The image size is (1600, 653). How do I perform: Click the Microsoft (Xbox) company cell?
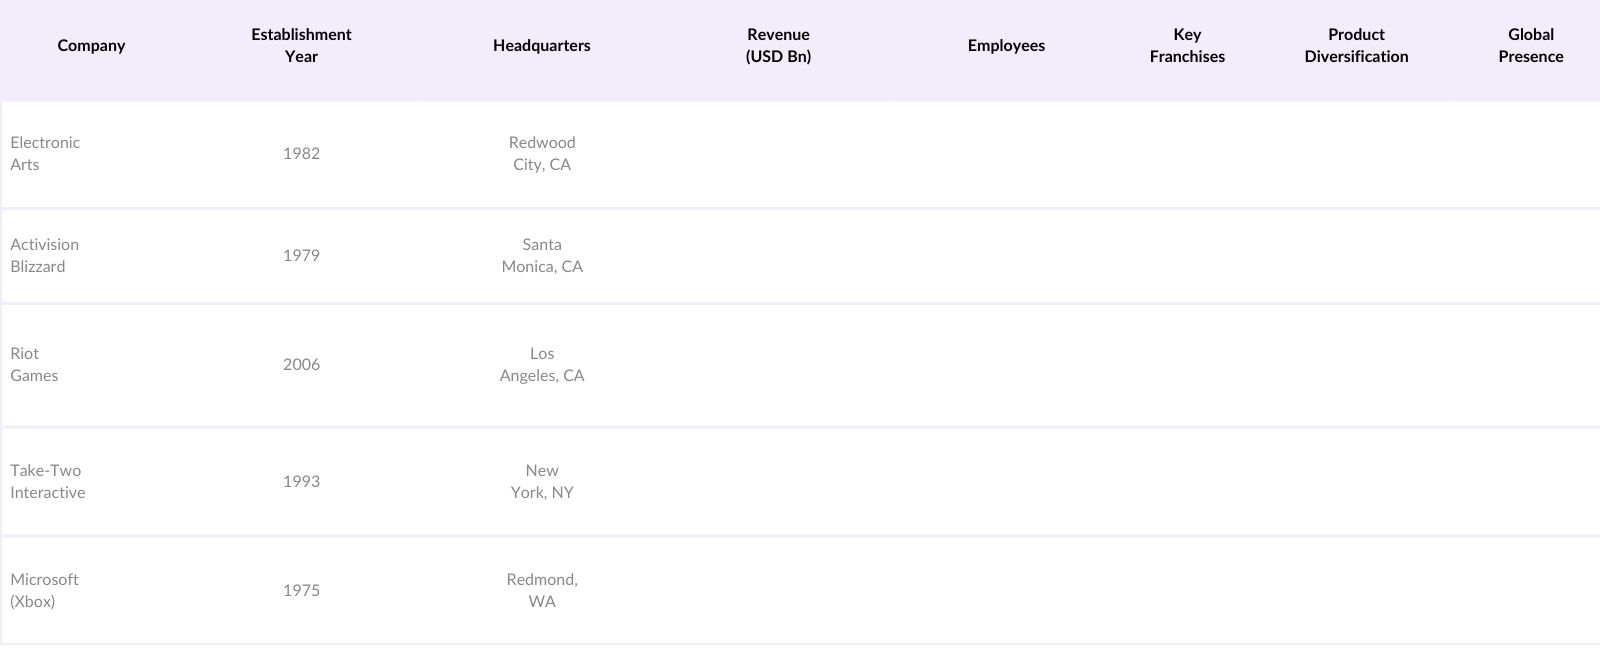44,591
